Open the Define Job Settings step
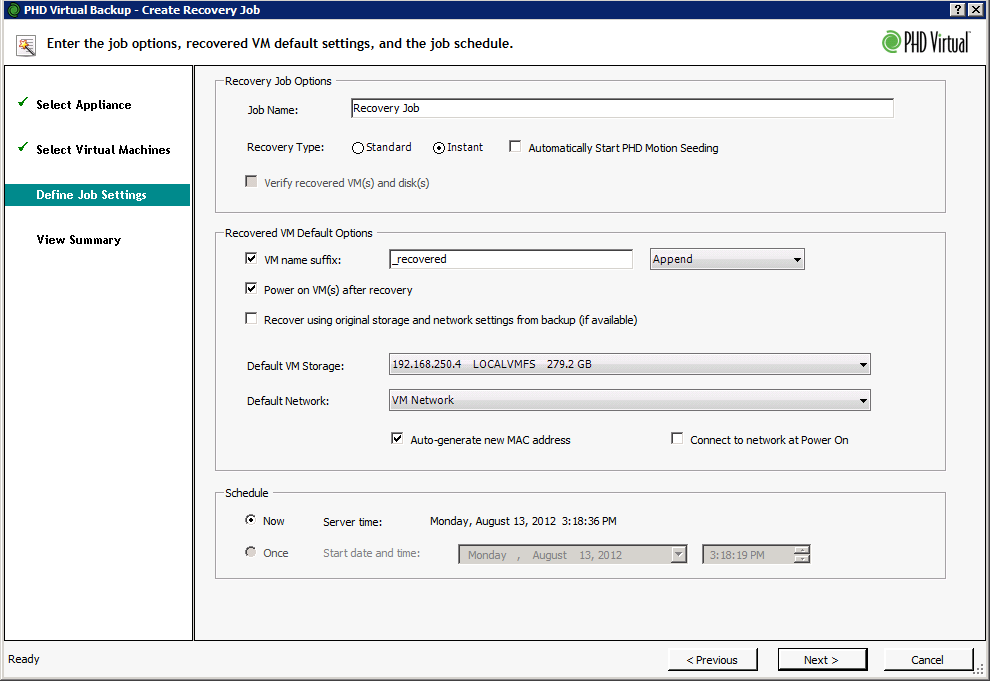Viewport: 992px width, 681px height. pyautogui.click(x=97, y=195)
